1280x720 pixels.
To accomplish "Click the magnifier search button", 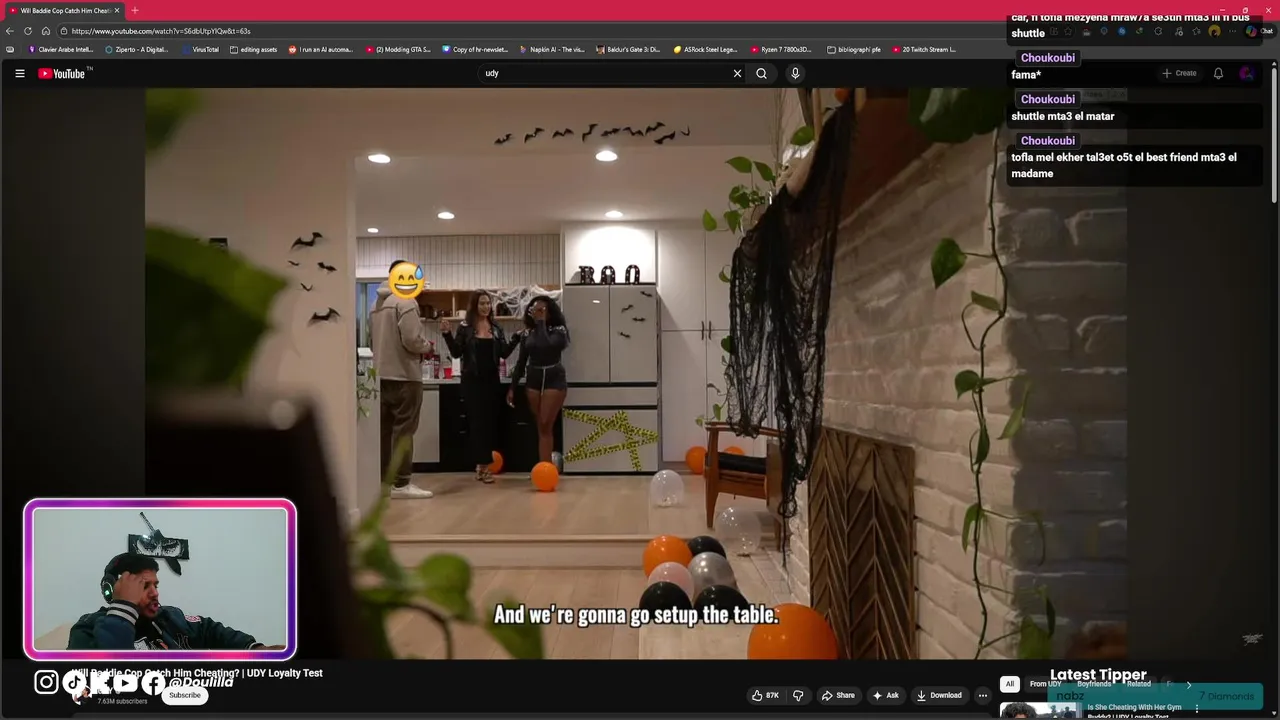I will point(761,73).
